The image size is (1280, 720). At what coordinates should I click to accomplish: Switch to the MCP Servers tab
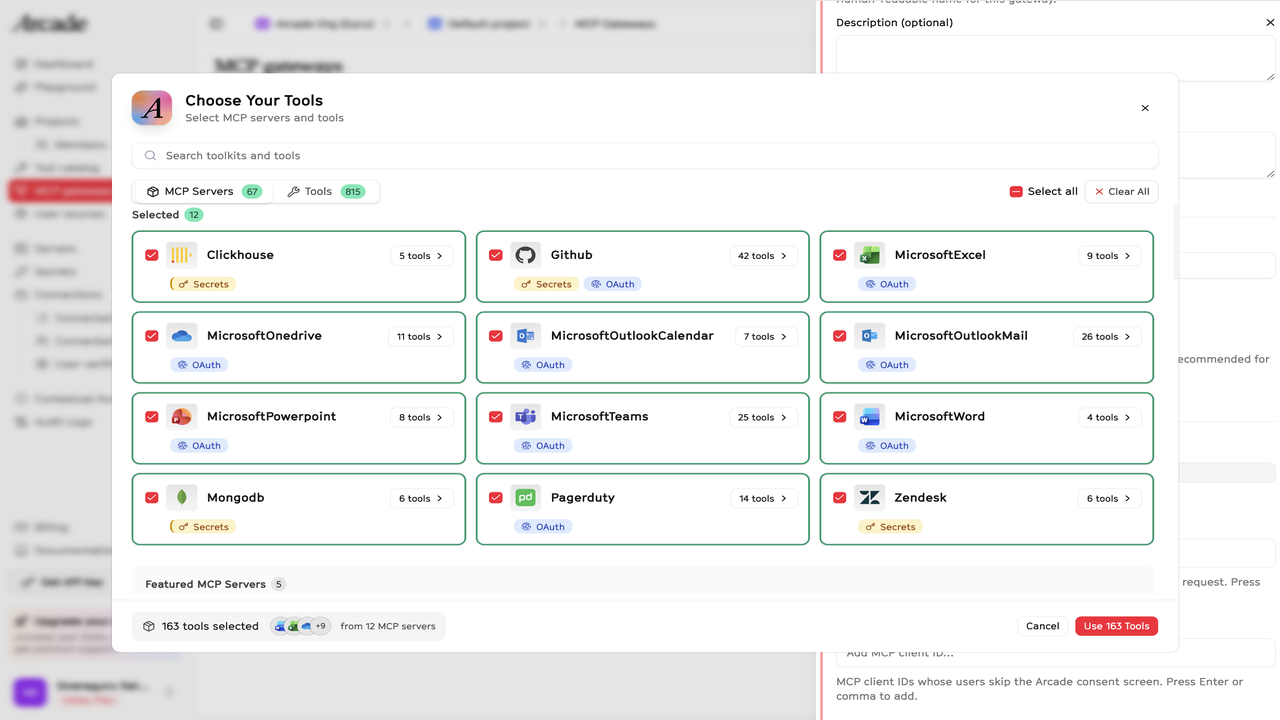(203, 192)
